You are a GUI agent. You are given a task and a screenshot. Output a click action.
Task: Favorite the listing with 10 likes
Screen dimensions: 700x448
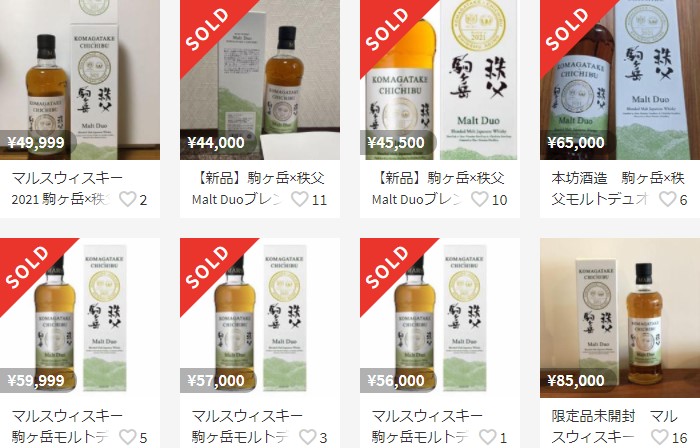click(x=479, y=199)
